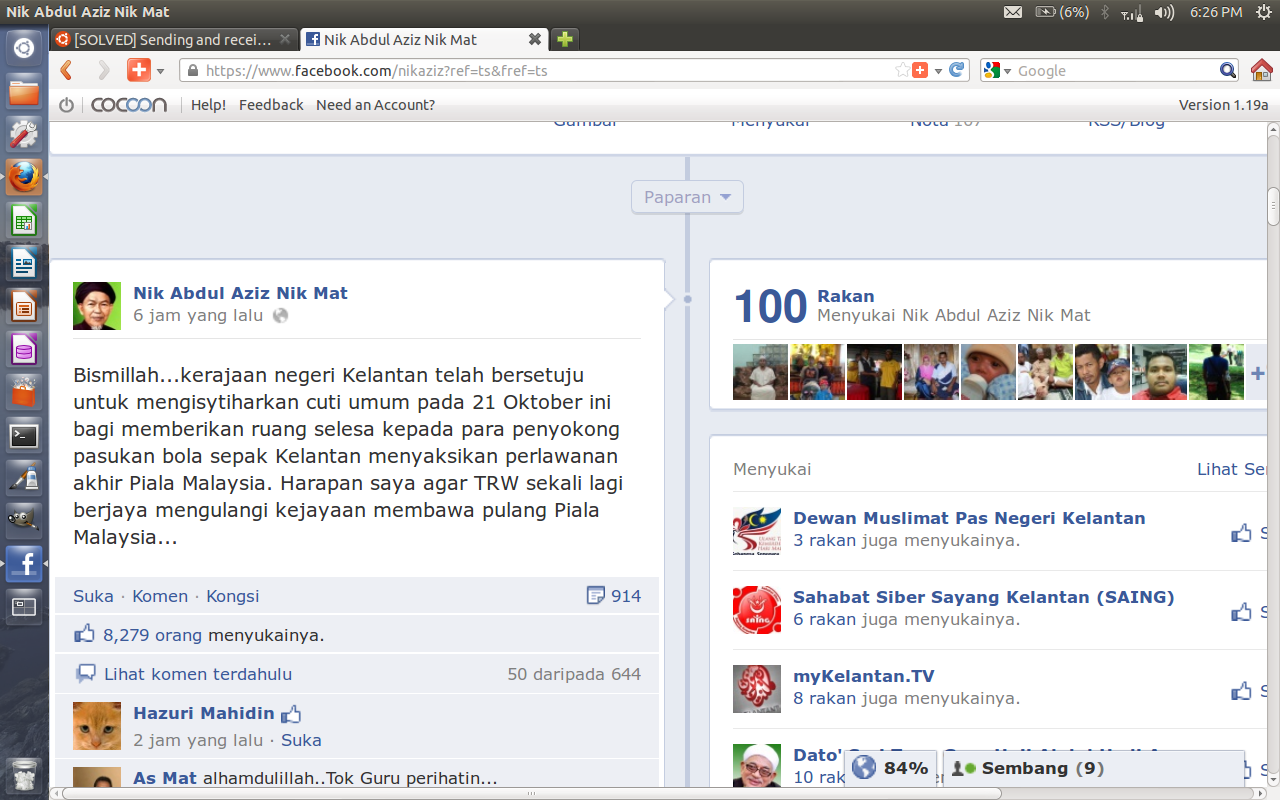The width and height of the screenshot is (1280, 800).
Task: Click Suka on the post
Action: [93, 596]
